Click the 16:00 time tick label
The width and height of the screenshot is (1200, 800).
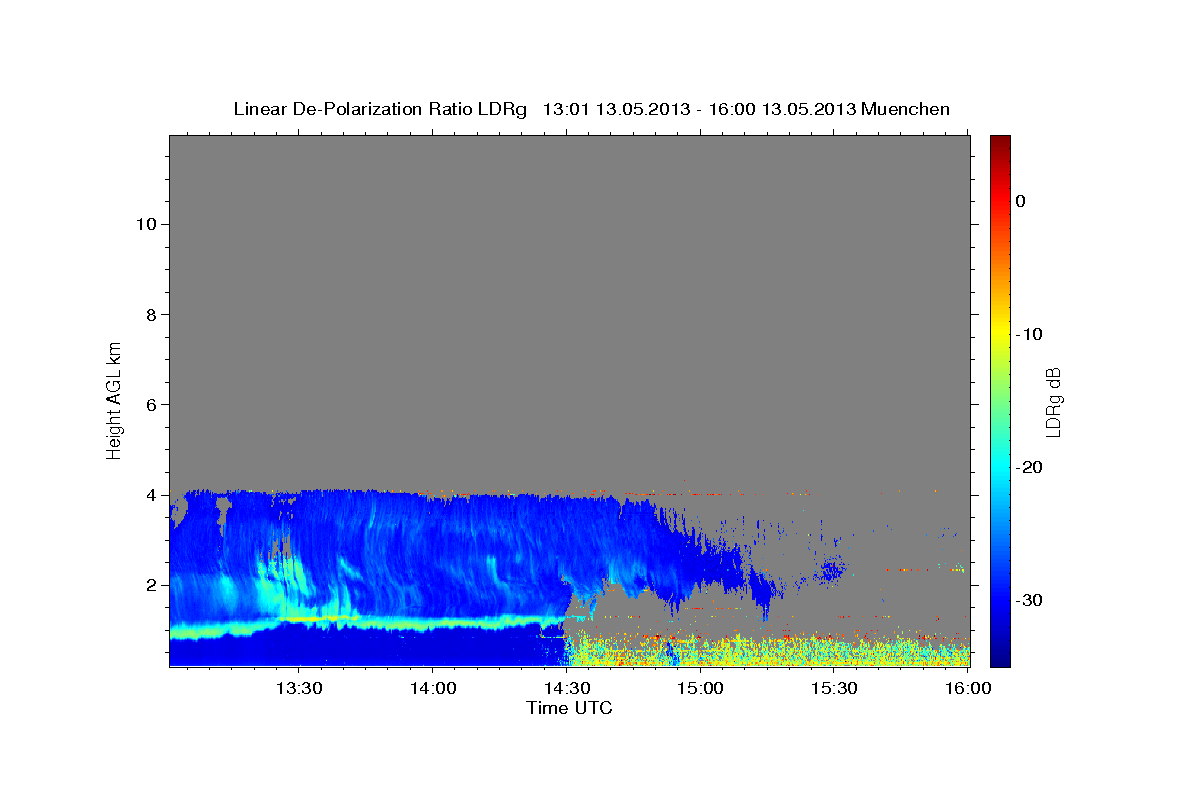tap(968, 688)
